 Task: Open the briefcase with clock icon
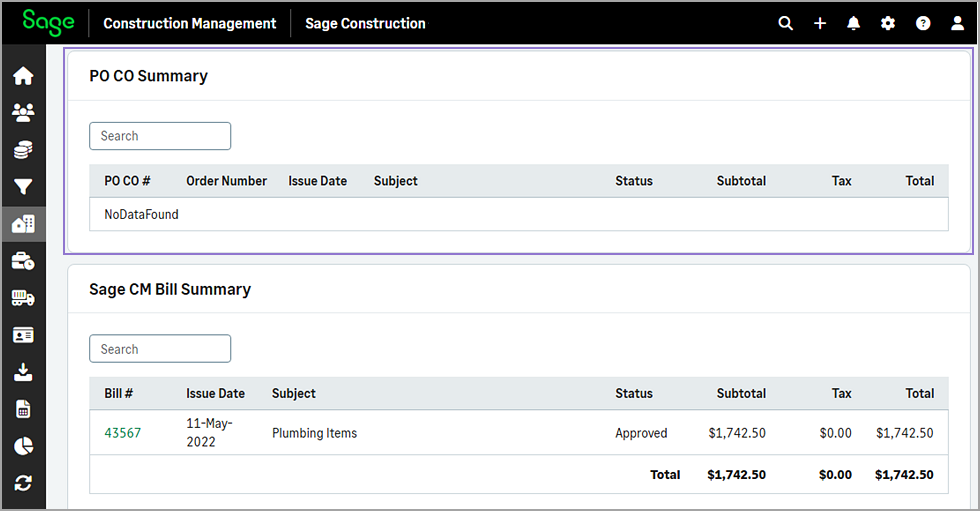(23, 261)
